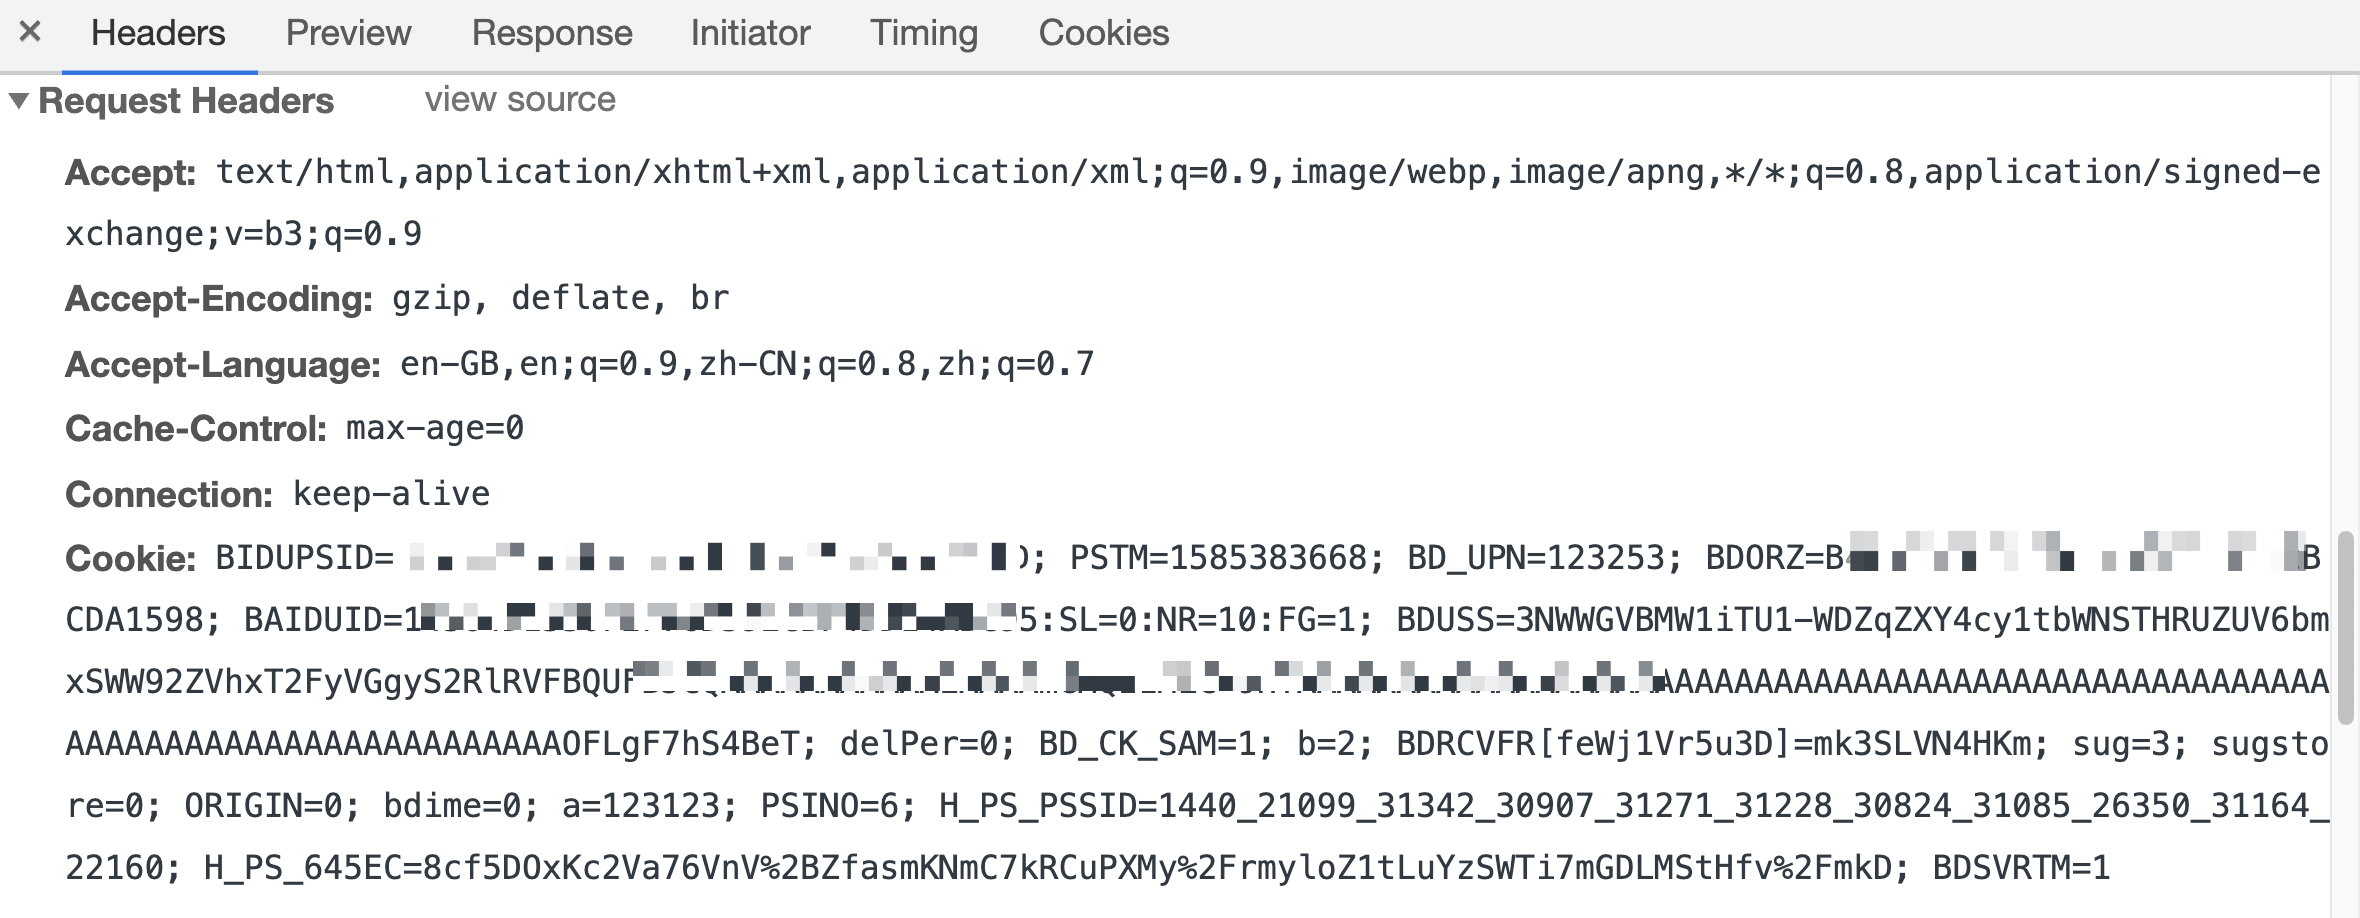Open the Initiator tab
This screenshot has width=2360, height=918.
(750, 33)
